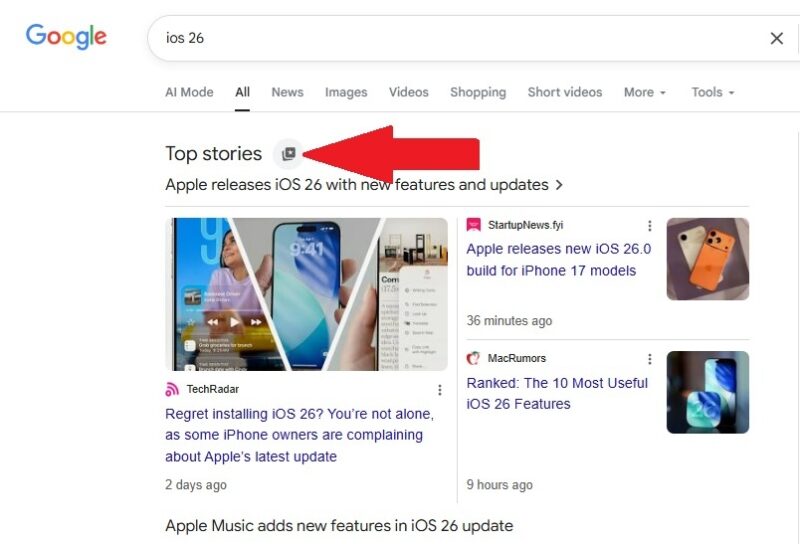Click the iOS 26 logo thumbnail

[x=708, y=392]
